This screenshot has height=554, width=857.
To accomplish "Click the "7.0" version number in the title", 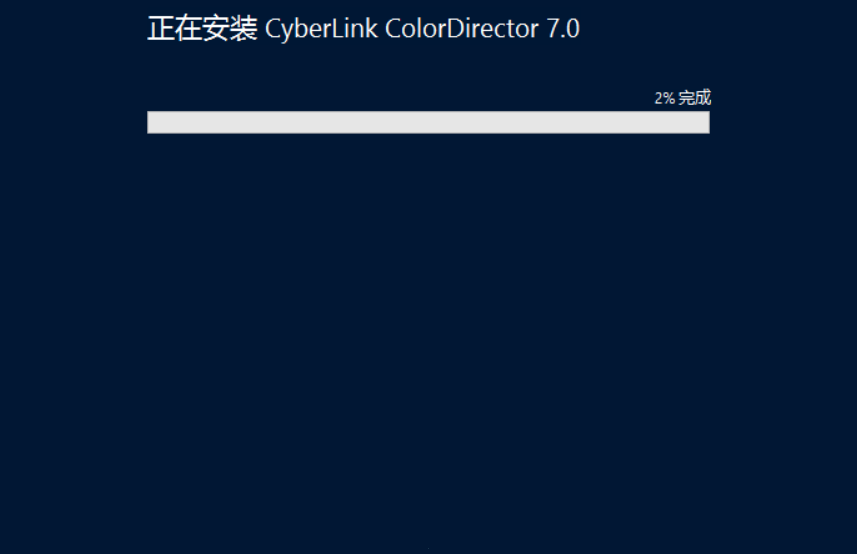I will [x=563, y=28].
